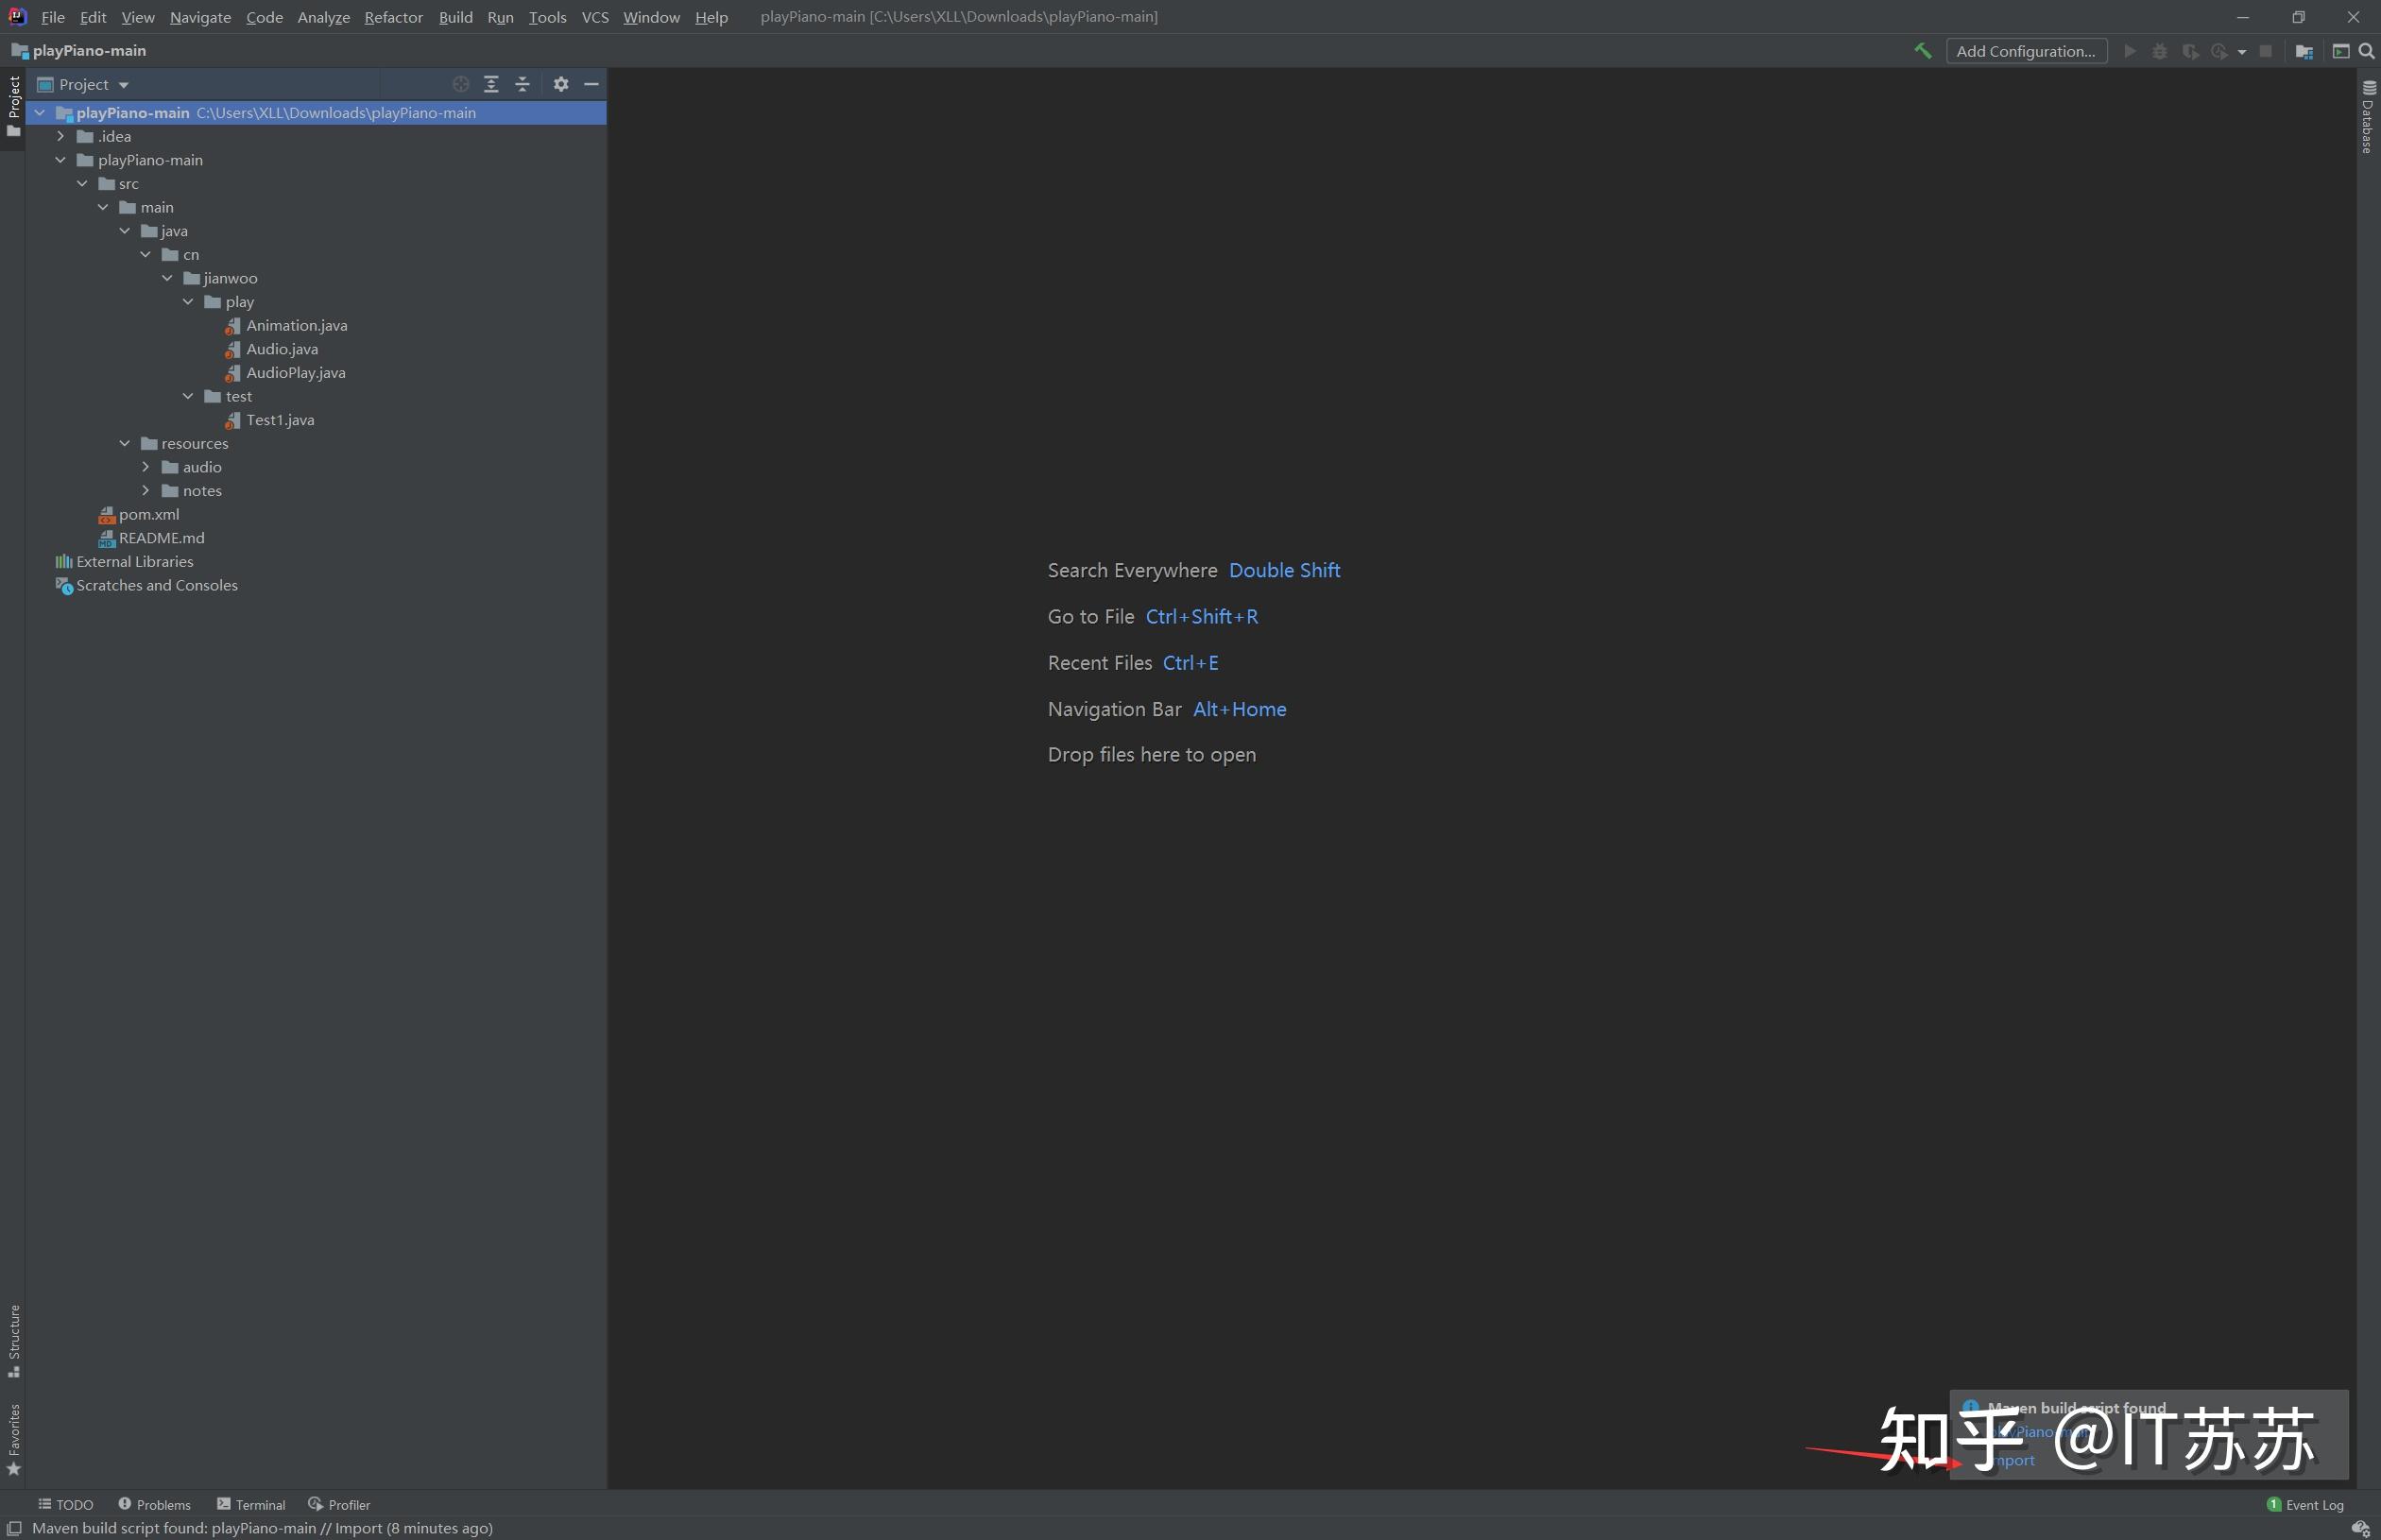Click the Add Configuration button

[2026, 51]
